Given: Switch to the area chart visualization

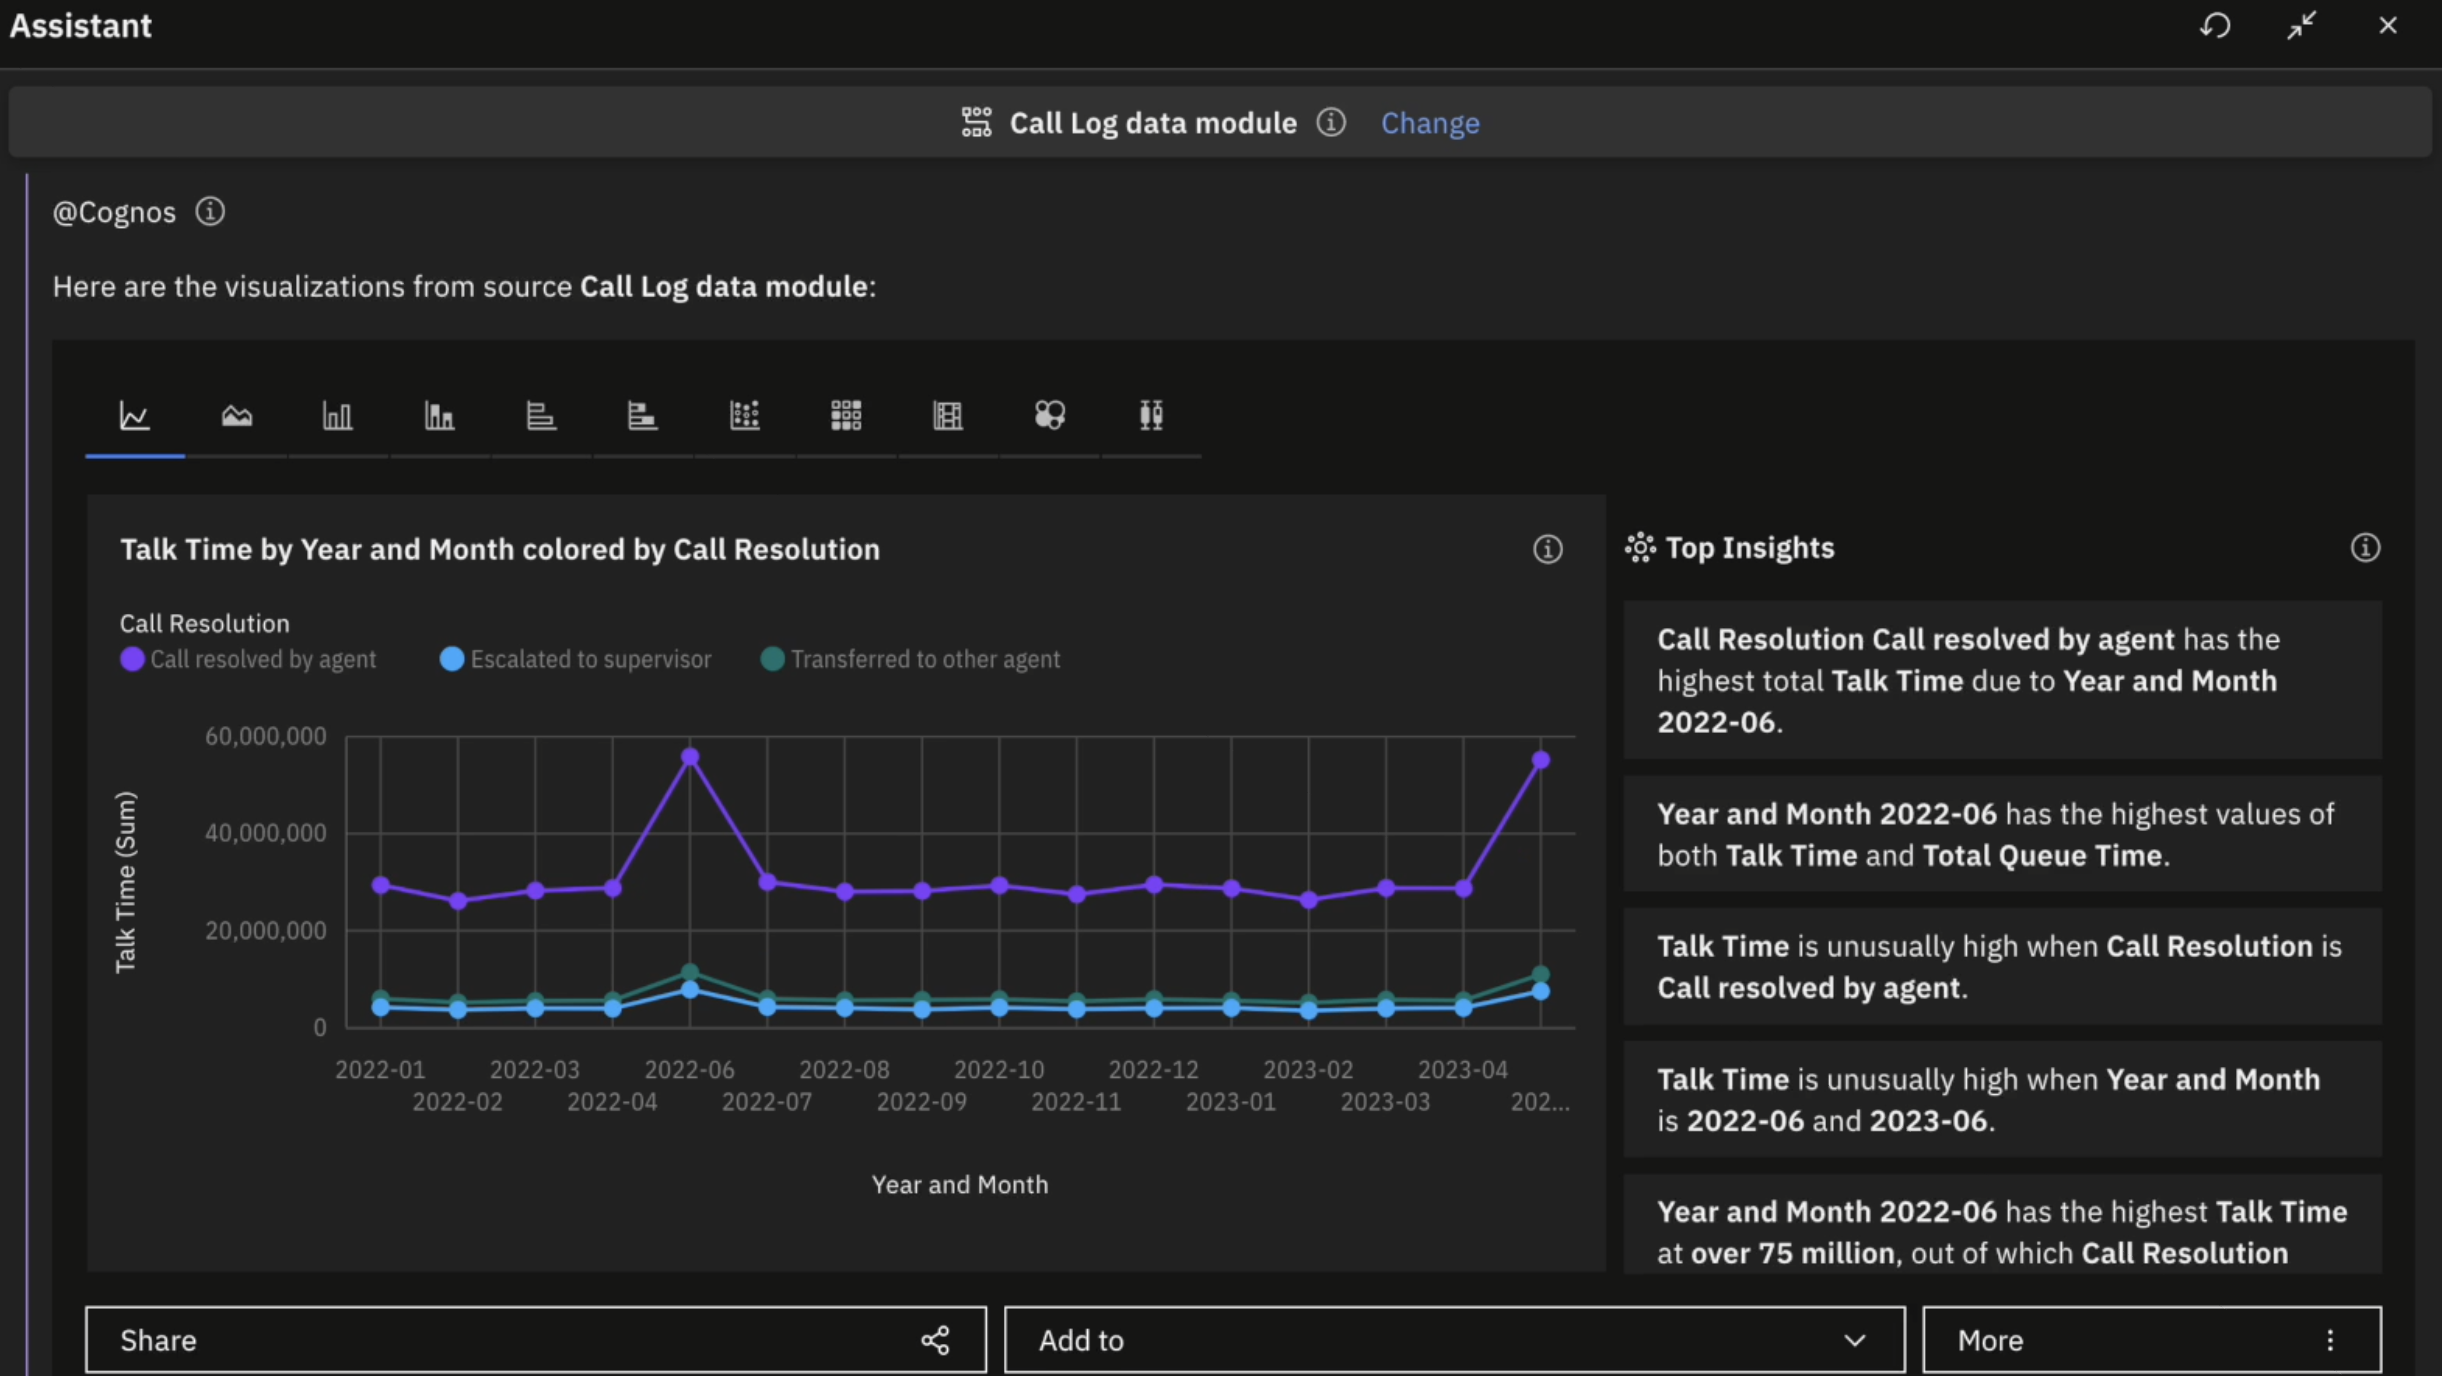Looking at the screenshot, I should [237, 415].
